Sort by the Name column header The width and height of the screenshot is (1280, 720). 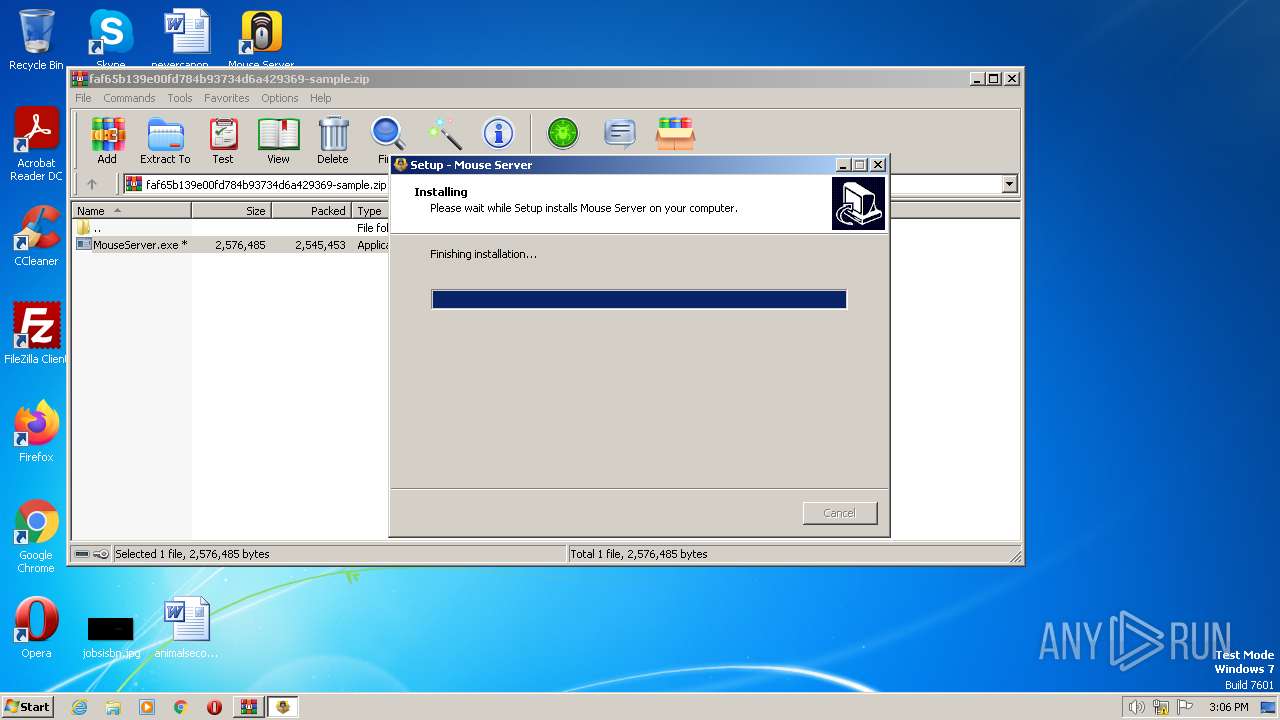click(x=132, y=211)
